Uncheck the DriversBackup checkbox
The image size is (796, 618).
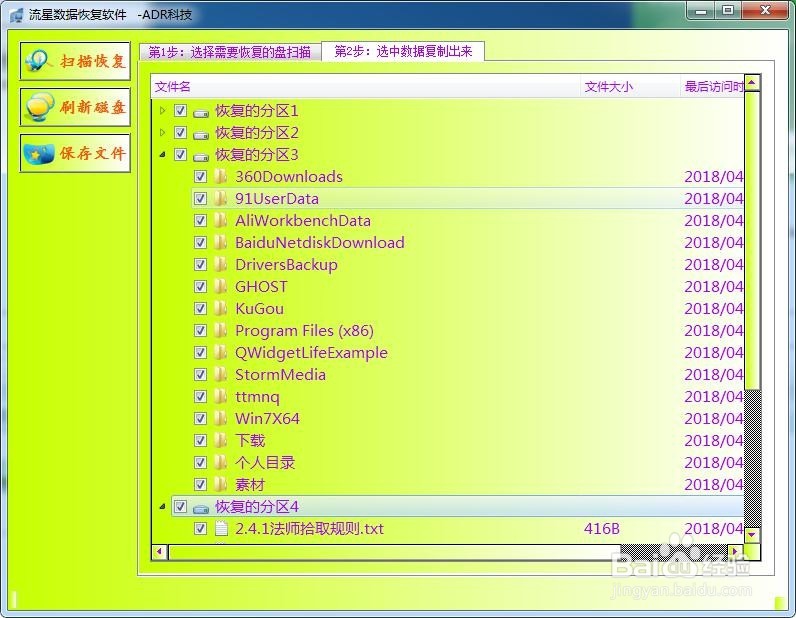[201, 265]
